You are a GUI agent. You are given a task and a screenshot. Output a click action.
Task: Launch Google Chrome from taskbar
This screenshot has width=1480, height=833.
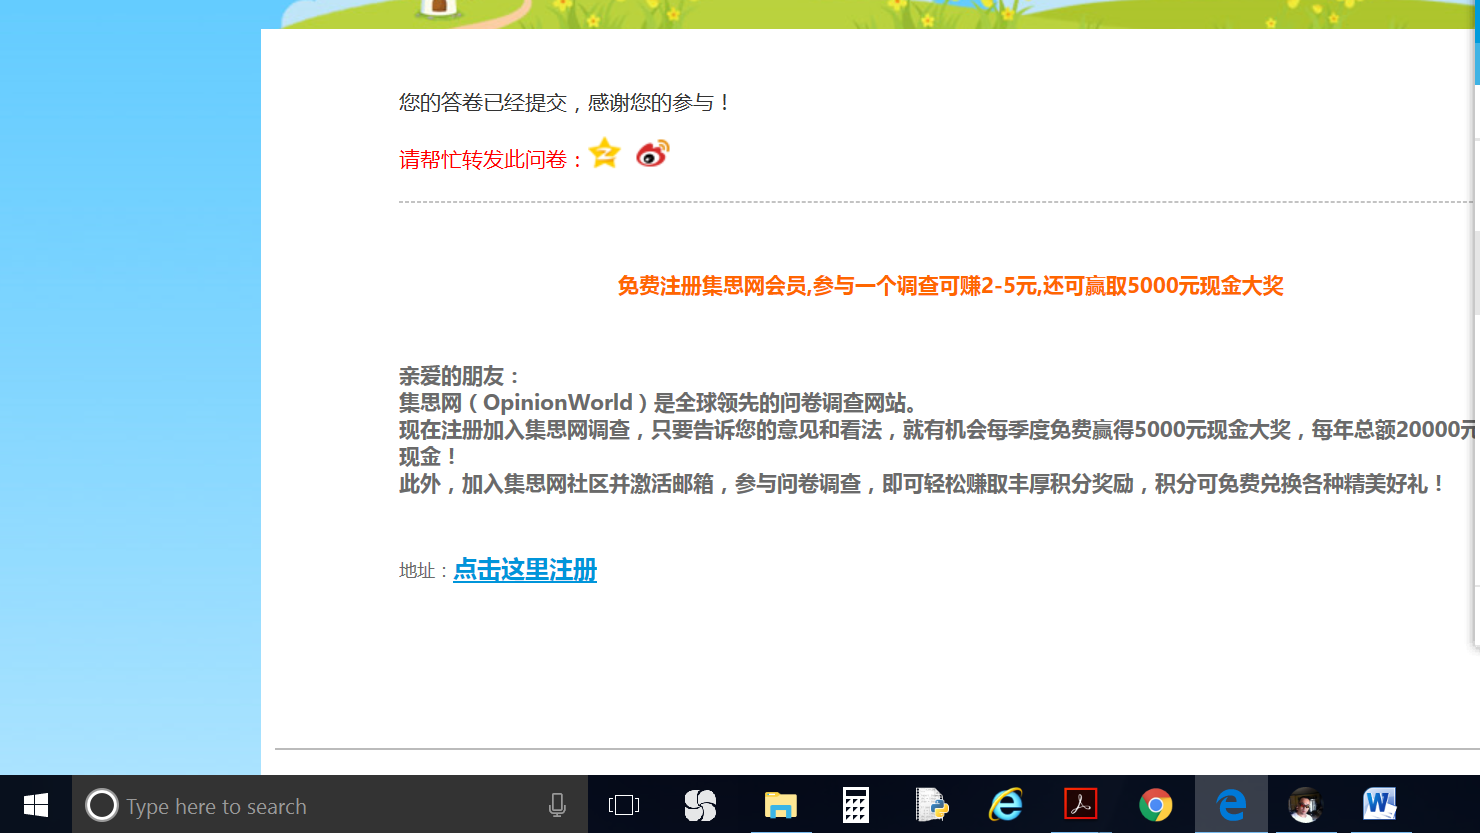(x=1156, y=805)
